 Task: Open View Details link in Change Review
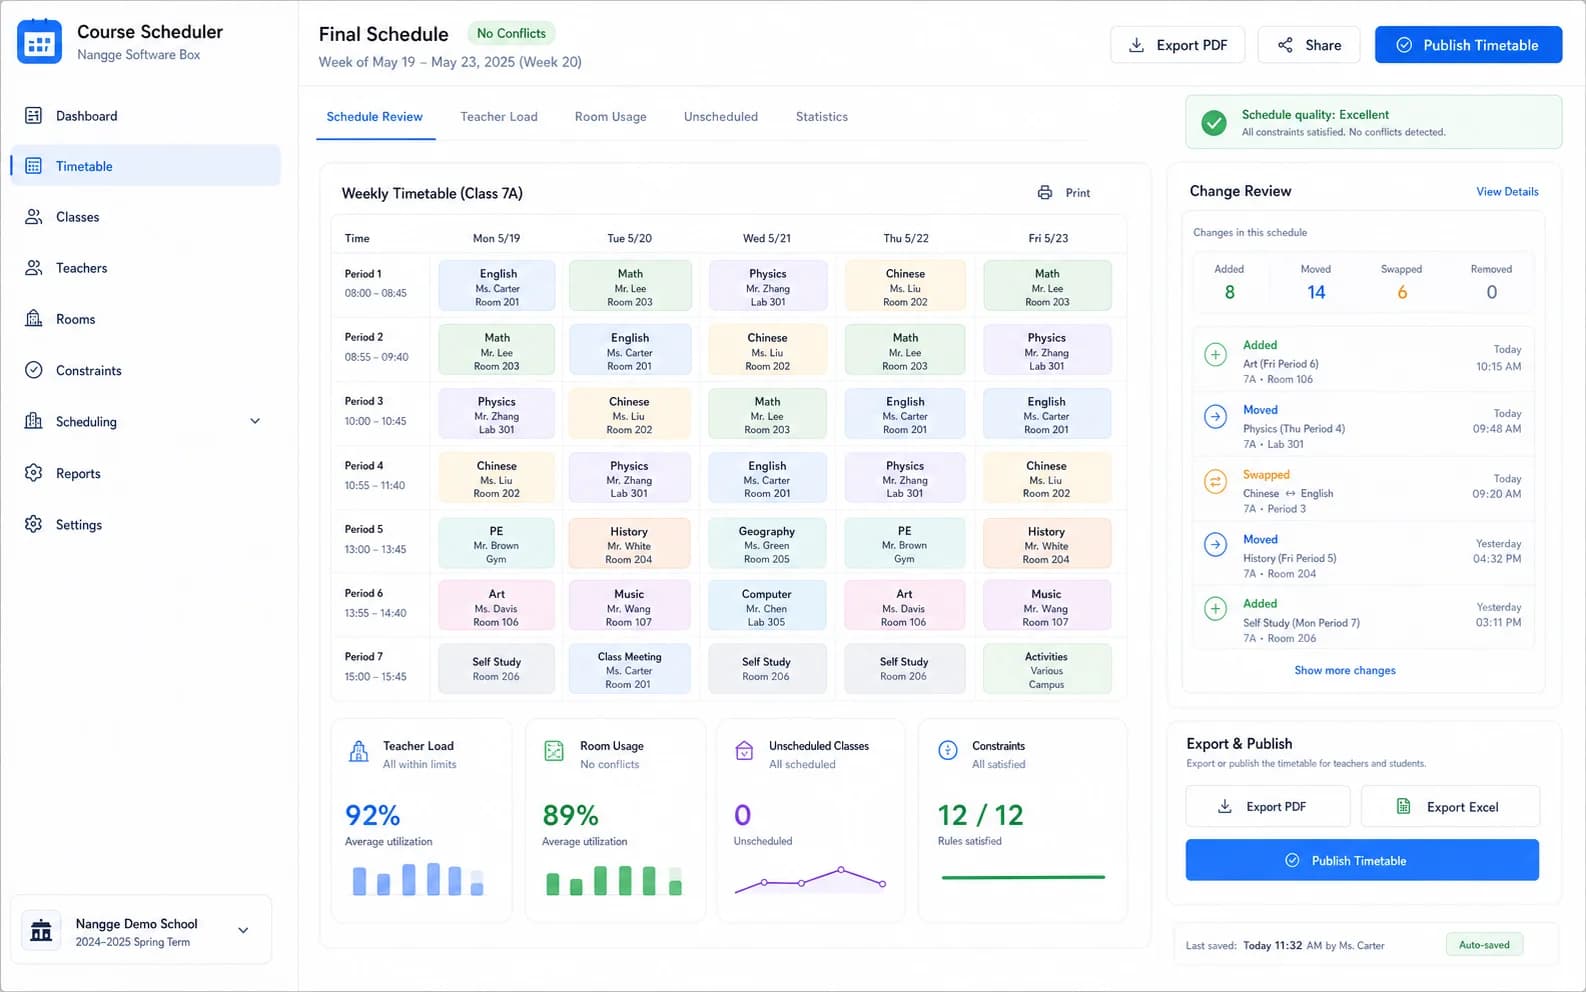tap(1507, 192)
